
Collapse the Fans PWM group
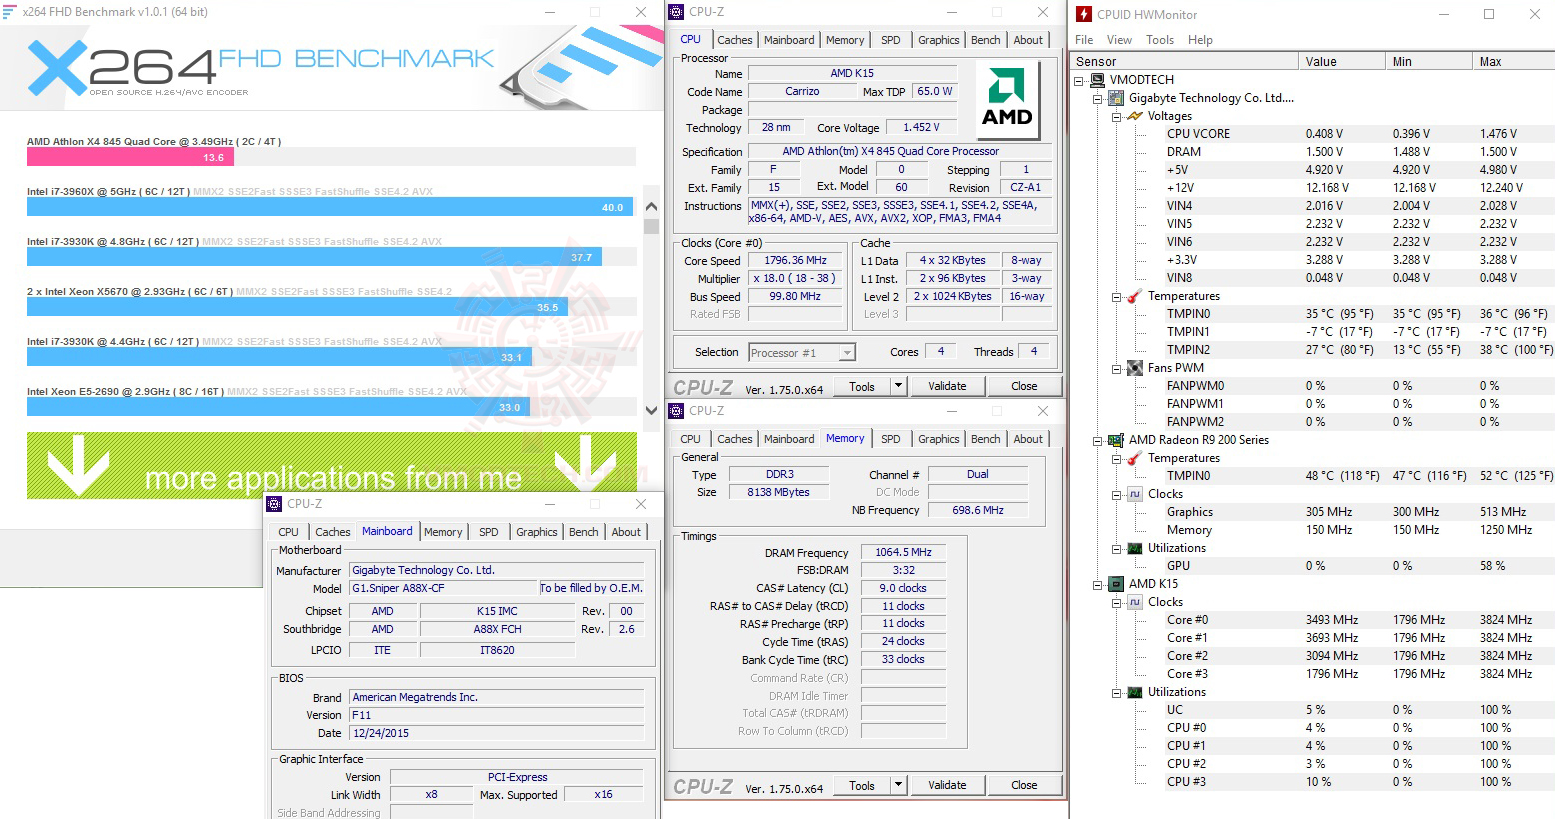[1117, 368]
